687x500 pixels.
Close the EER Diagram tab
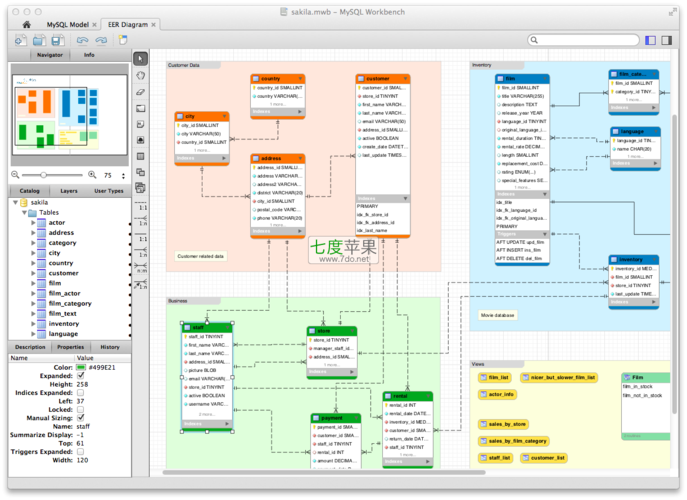(153, 25)
